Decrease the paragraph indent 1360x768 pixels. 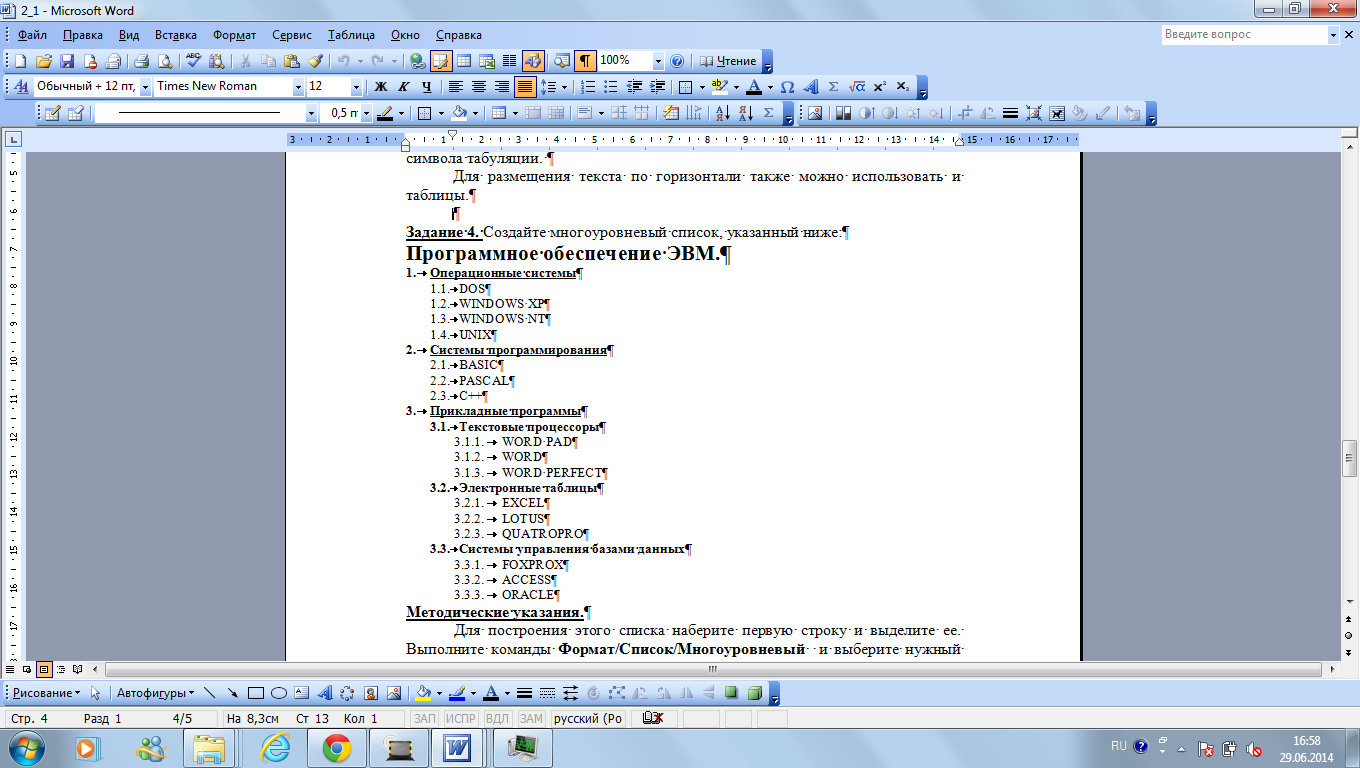[635, 87]
